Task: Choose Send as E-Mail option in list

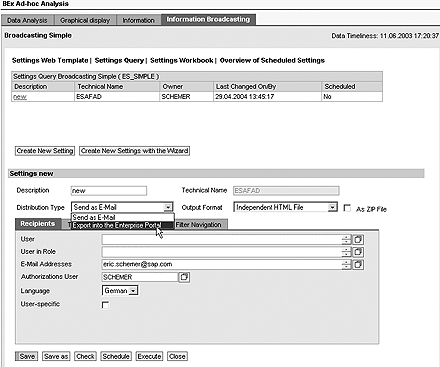Action: (123, 217)
